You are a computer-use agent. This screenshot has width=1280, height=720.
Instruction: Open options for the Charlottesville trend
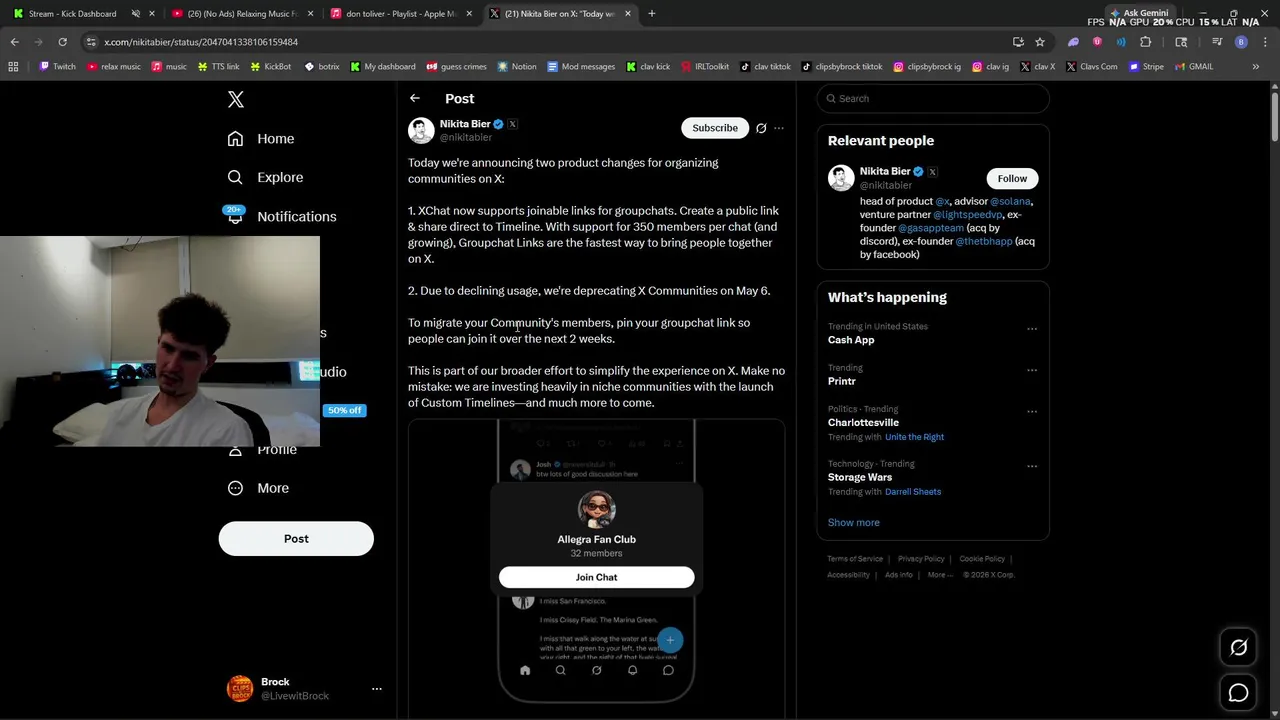coord(1032,411)
